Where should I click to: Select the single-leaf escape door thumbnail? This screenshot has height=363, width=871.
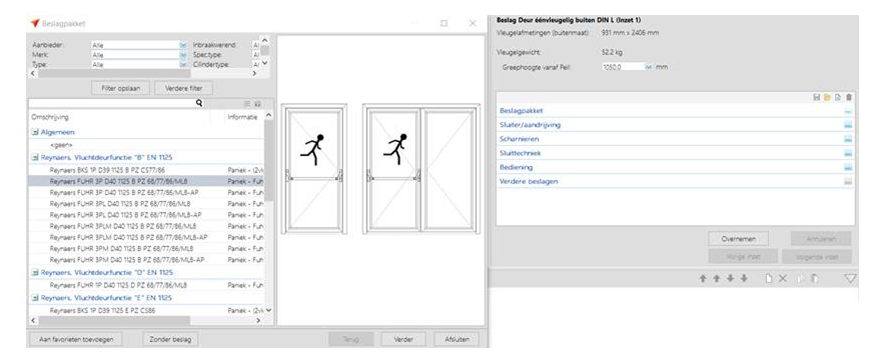314,169
